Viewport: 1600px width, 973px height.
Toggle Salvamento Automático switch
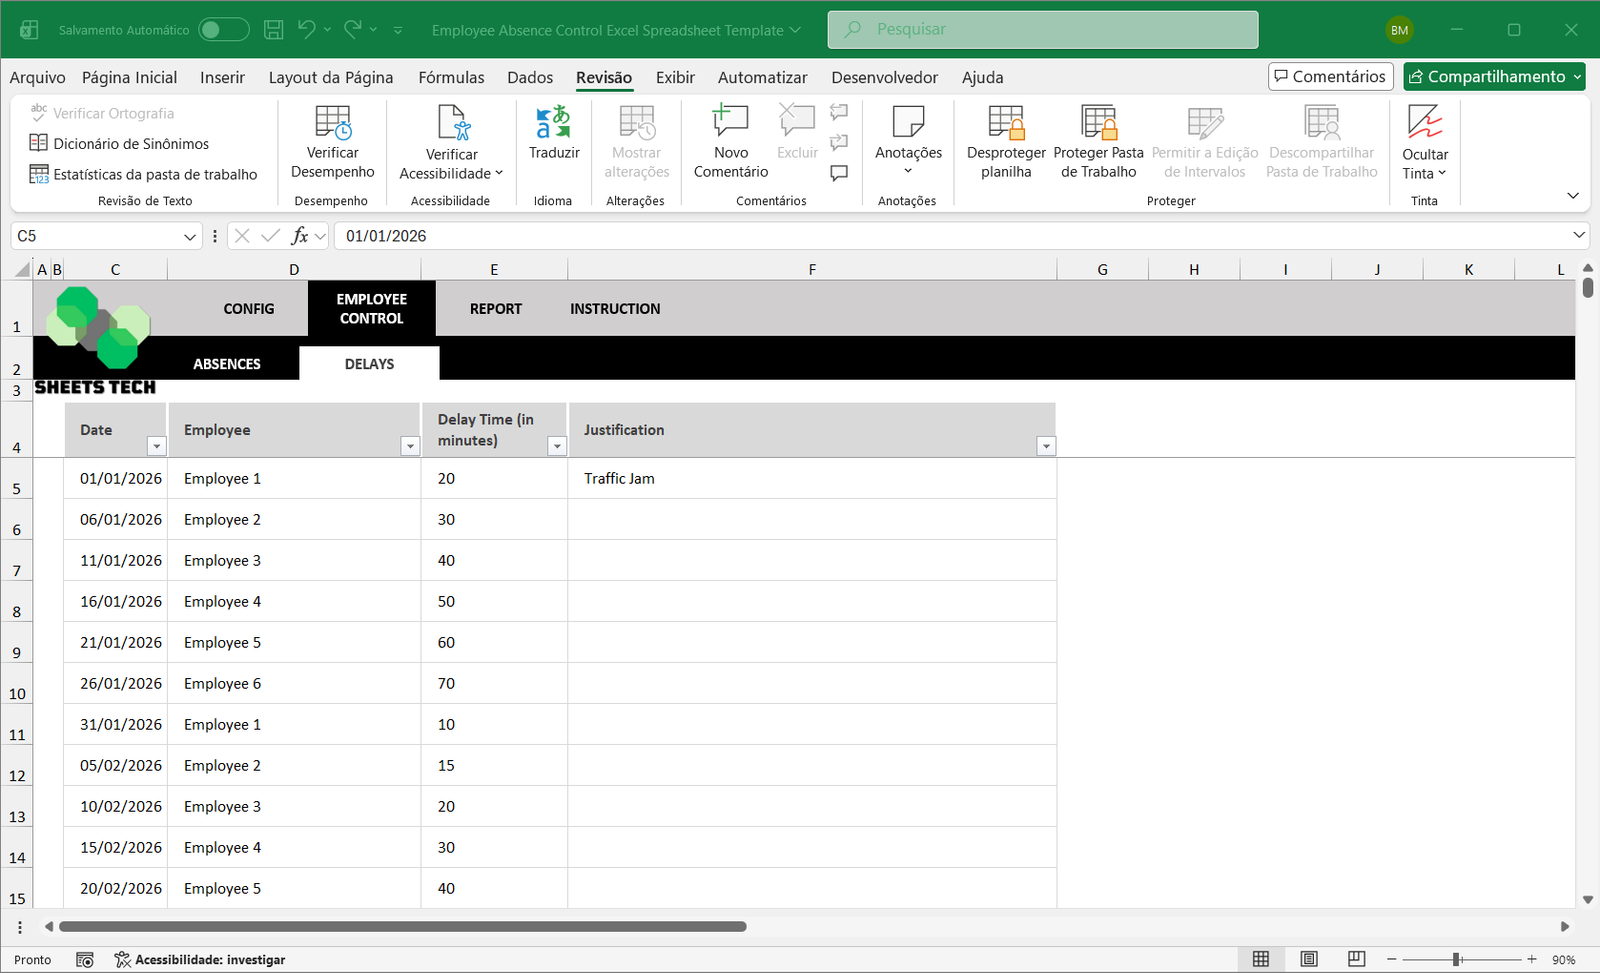tap(223, 30)
